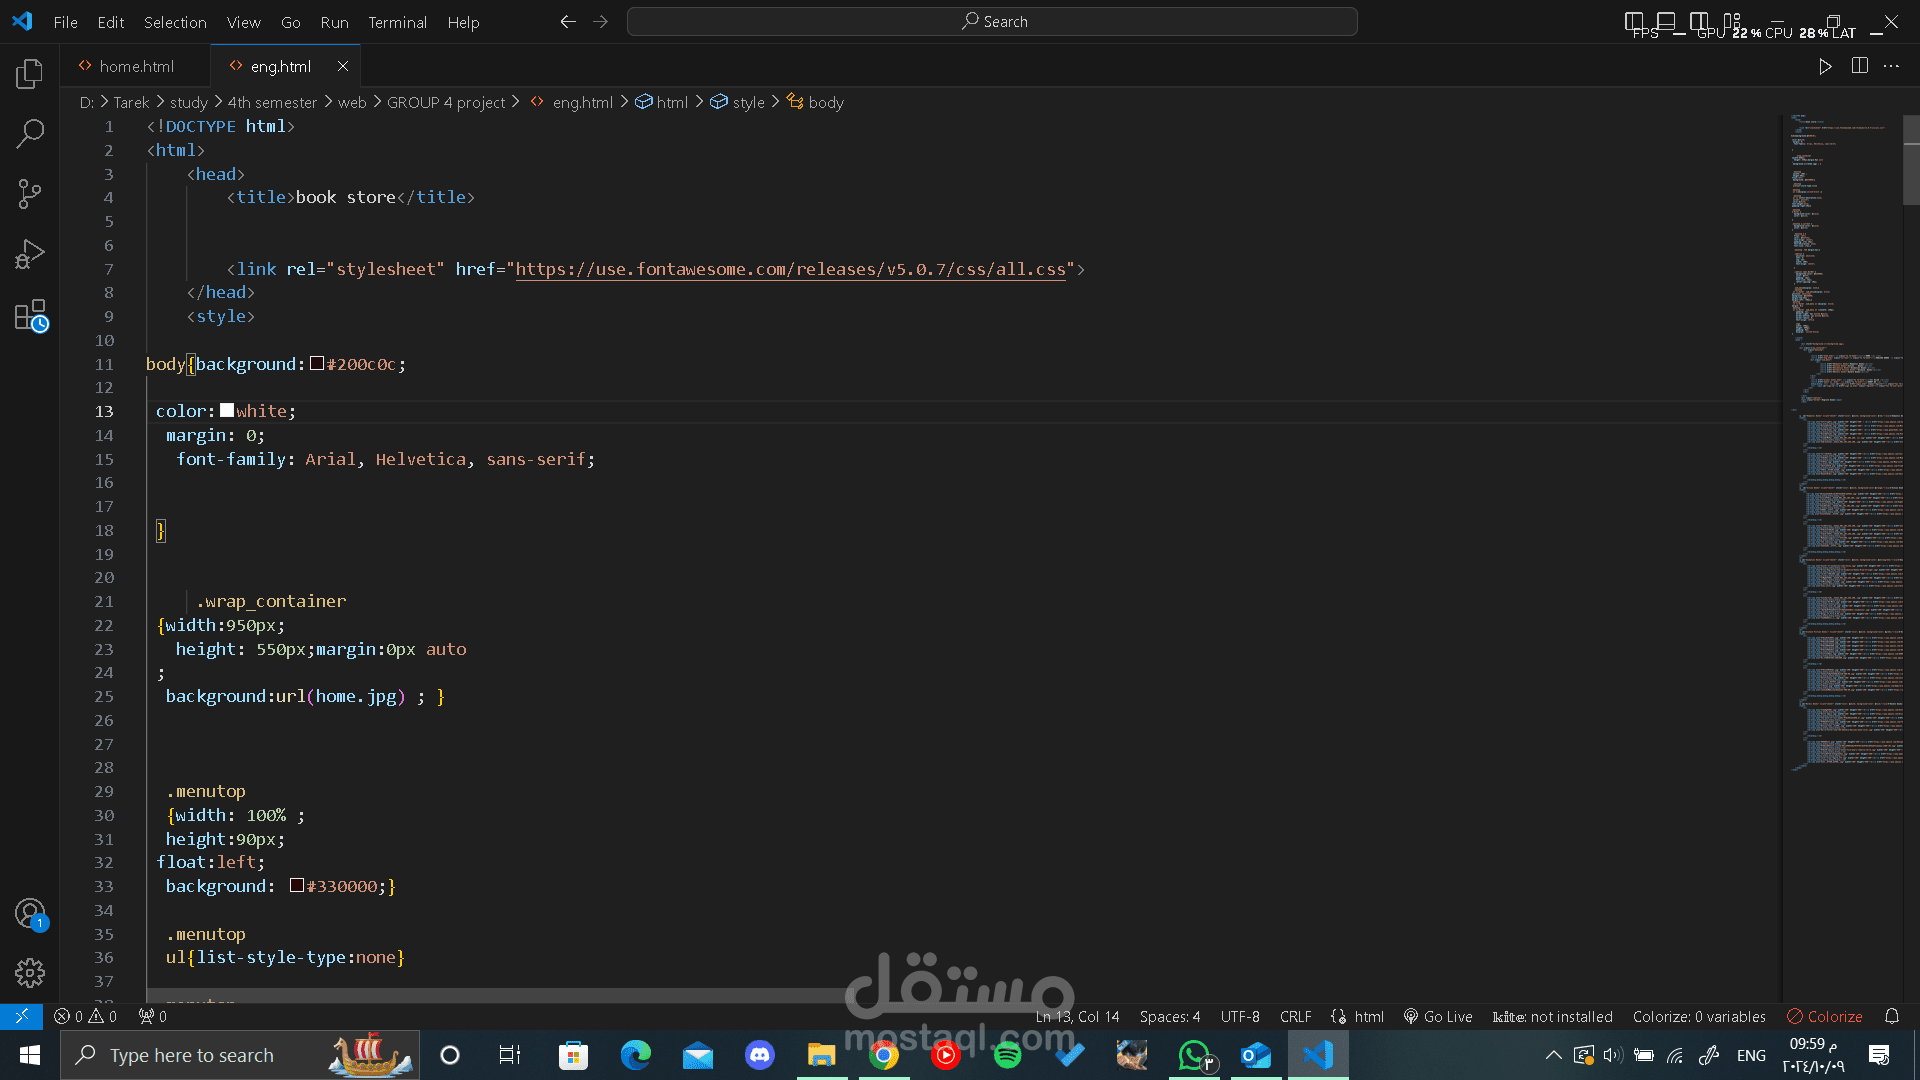
Task: Open the Explorer sidebar panel
Action: (30, 74)
